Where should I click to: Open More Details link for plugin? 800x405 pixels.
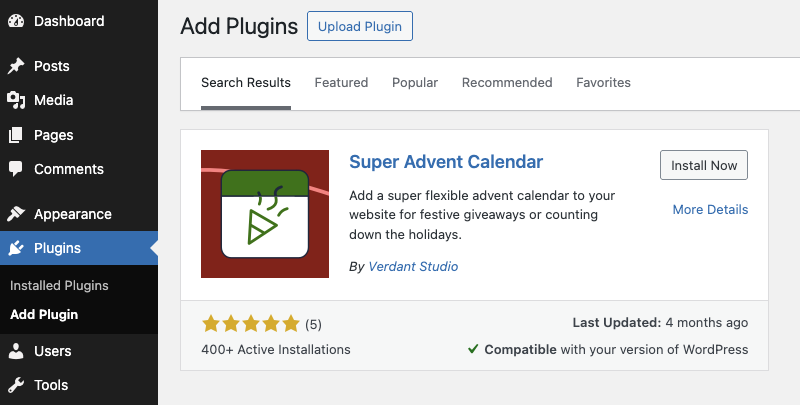(x=710, y=210)
